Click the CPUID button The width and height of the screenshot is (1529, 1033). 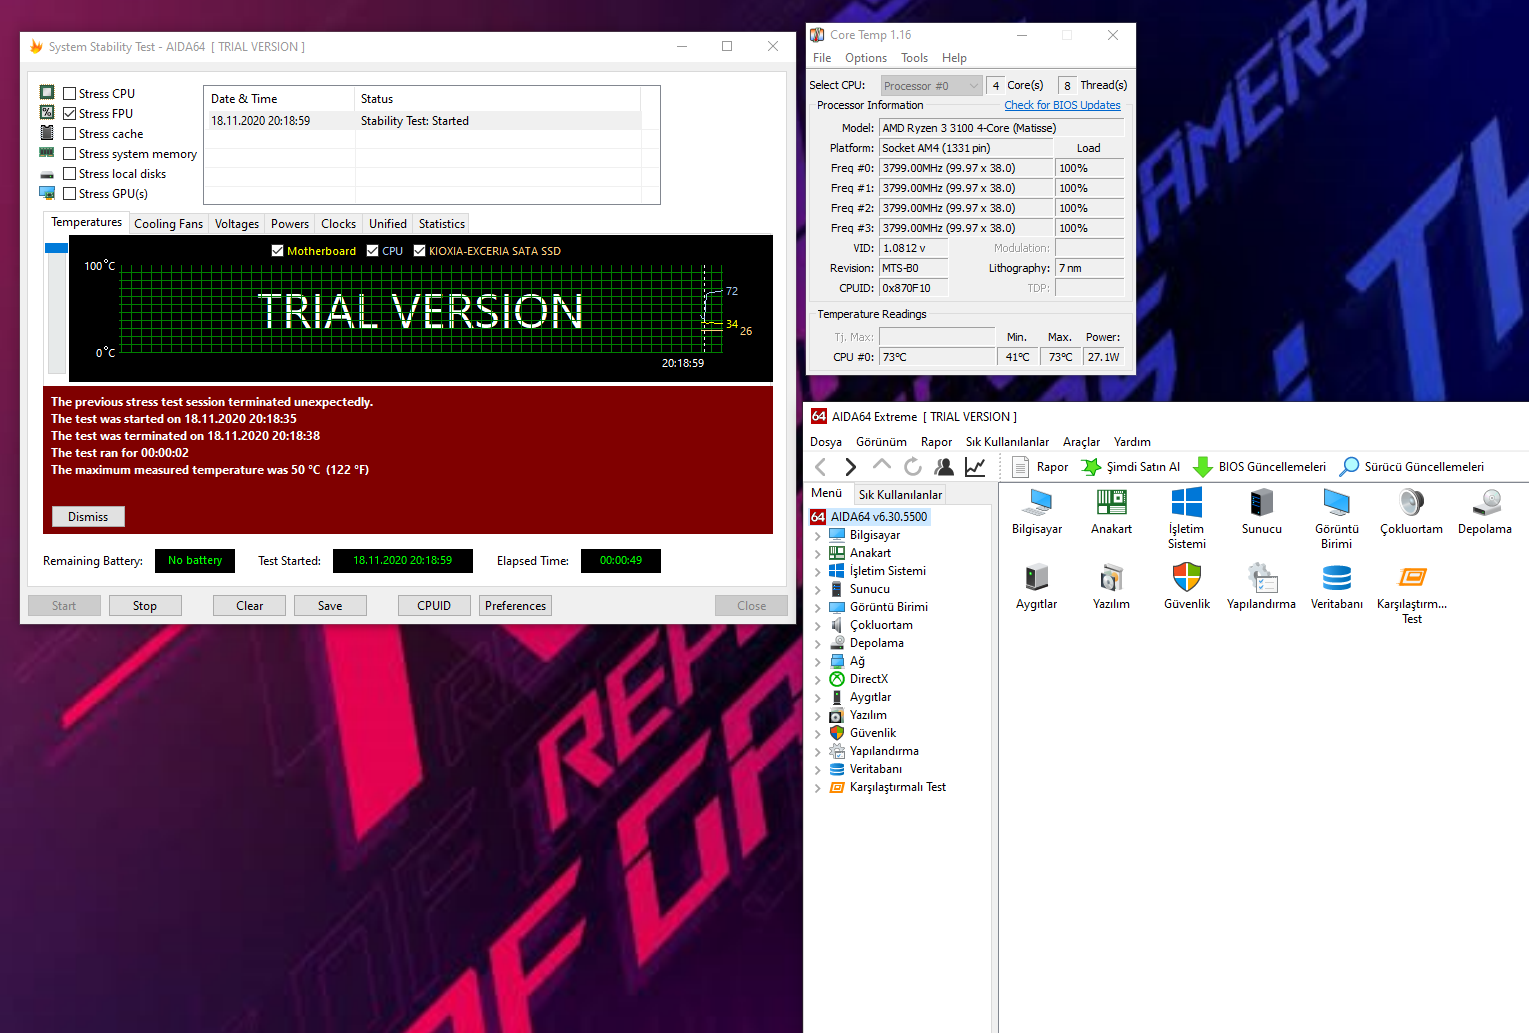click(434, 606)
